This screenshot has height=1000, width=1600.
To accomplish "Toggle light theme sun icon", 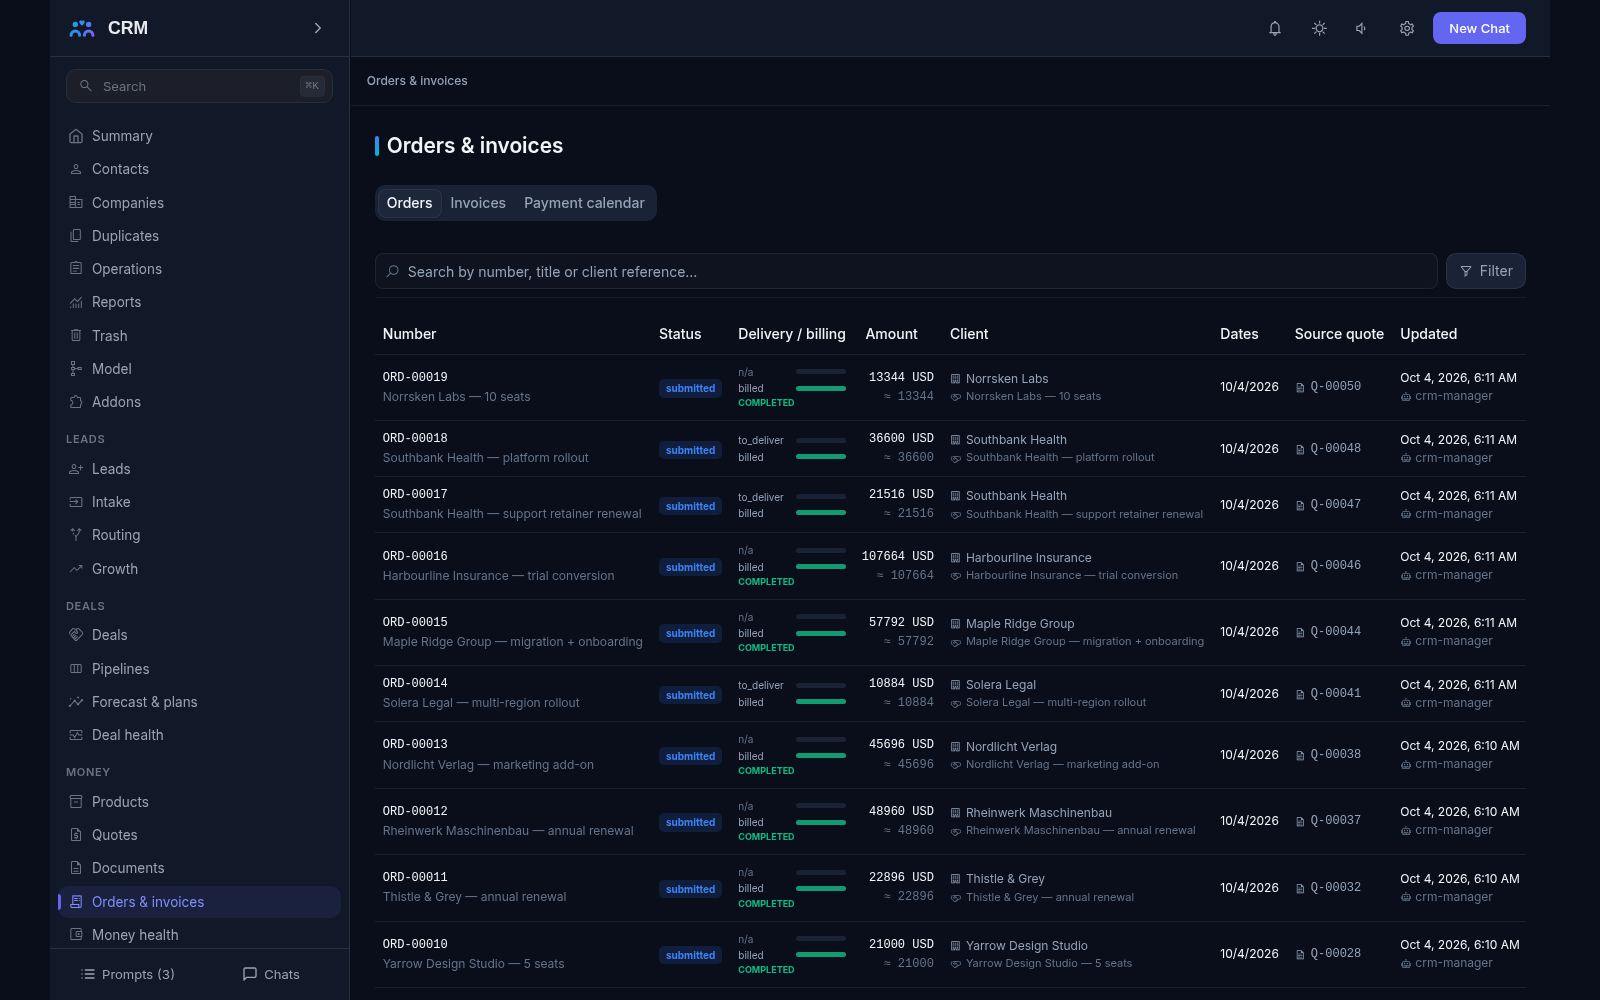I will pos(1319,28).
